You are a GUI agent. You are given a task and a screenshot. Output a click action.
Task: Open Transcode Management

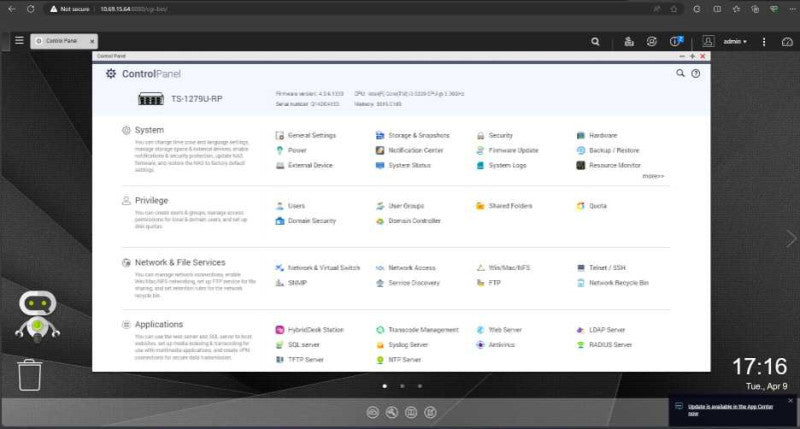coord(417,330)
